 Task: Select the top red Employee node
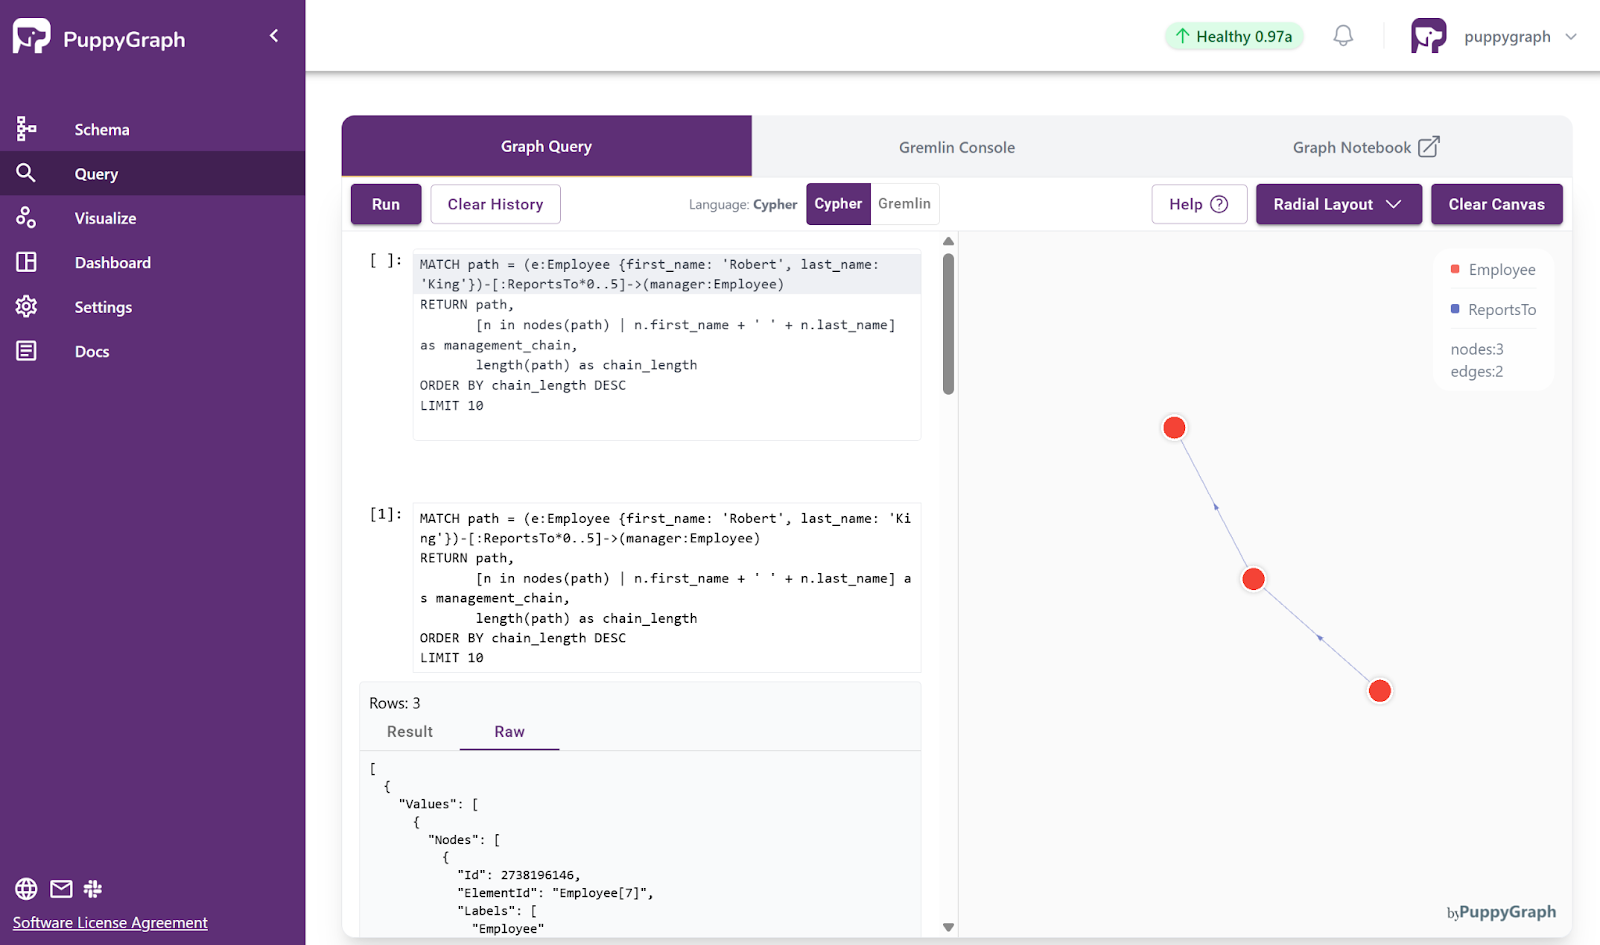tap(1174, 428)
